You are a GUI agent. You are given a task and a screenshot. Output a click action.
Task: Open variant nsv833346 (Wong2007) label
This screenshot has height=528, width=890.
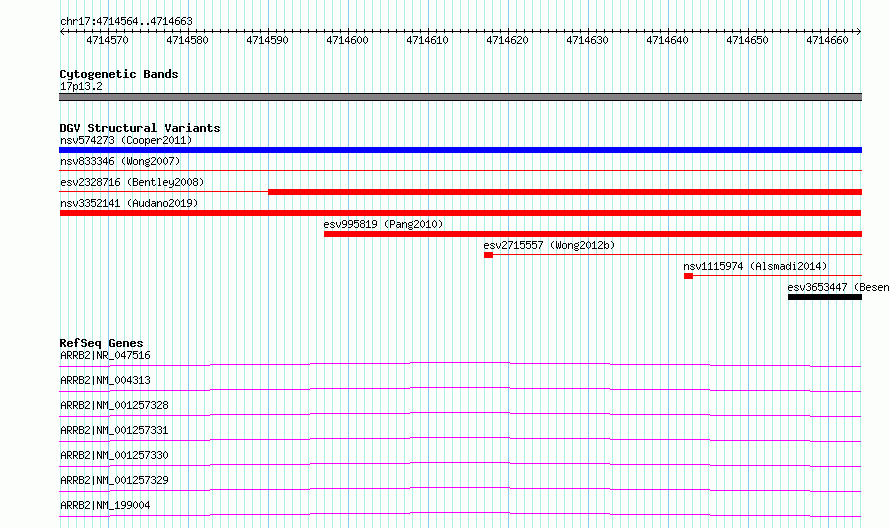pyautogui.click(x=120, y=161)
